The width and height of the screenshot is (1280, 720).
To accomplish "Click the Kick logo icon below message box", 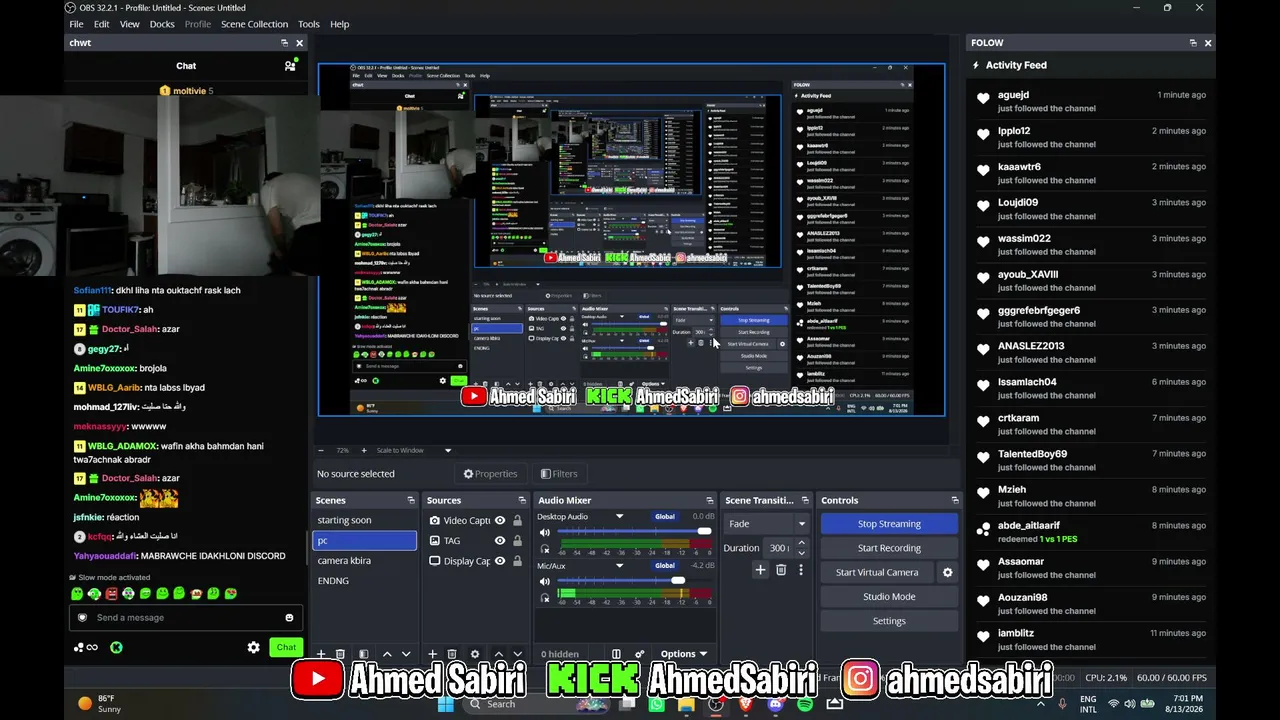I will point(116,647).
